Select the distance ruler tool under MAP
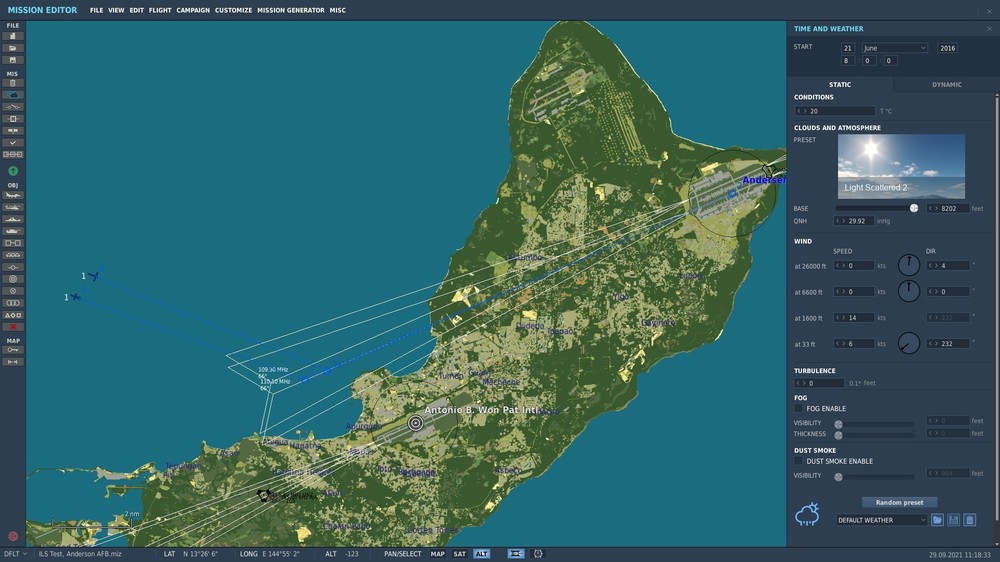The image size is (1000, 562). pos(13,362)
